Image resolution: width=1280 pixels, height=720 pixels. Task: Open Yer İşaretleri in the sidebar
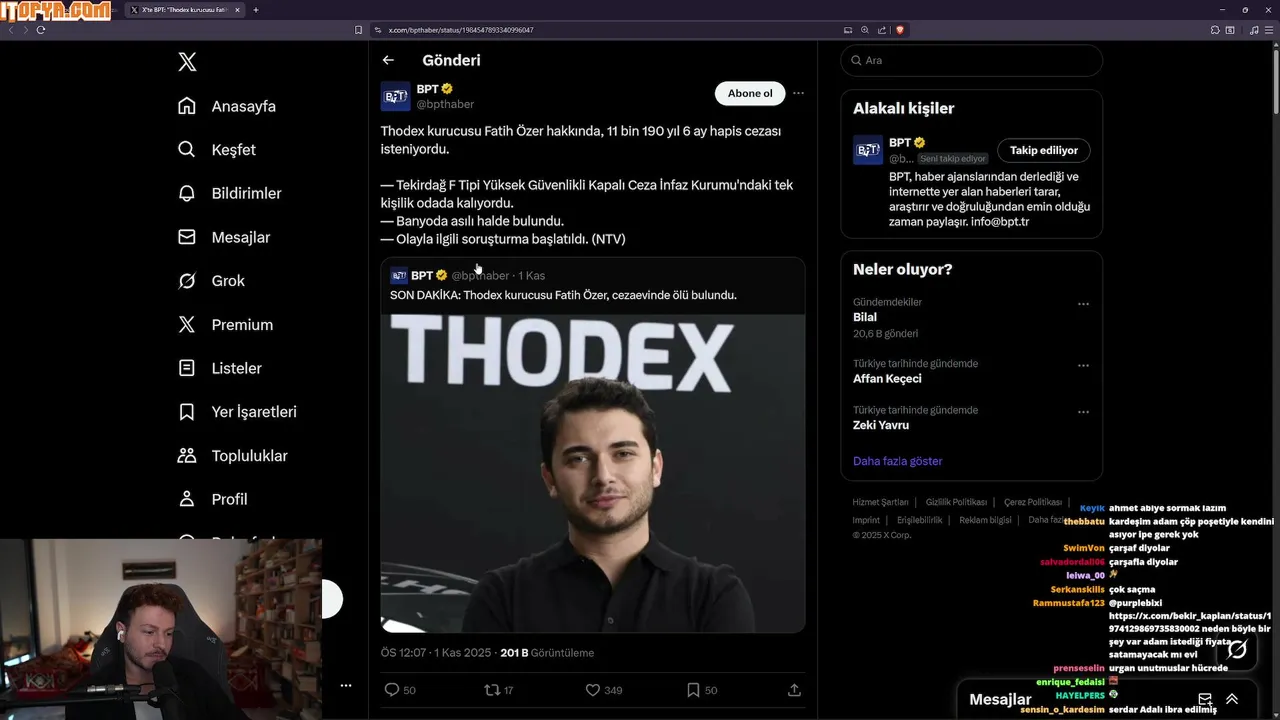pyautogui.click(x=236, y=412)
